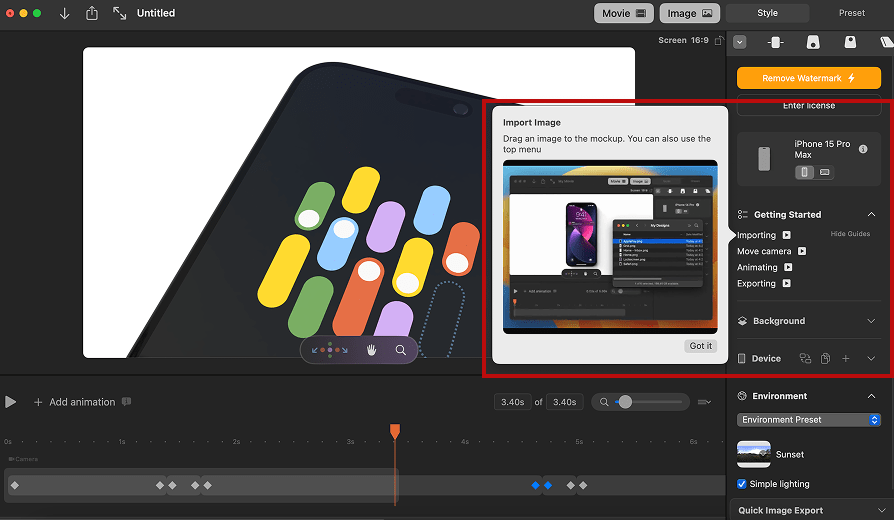Dismiss the guide with Got it

[x=701, y=346]
